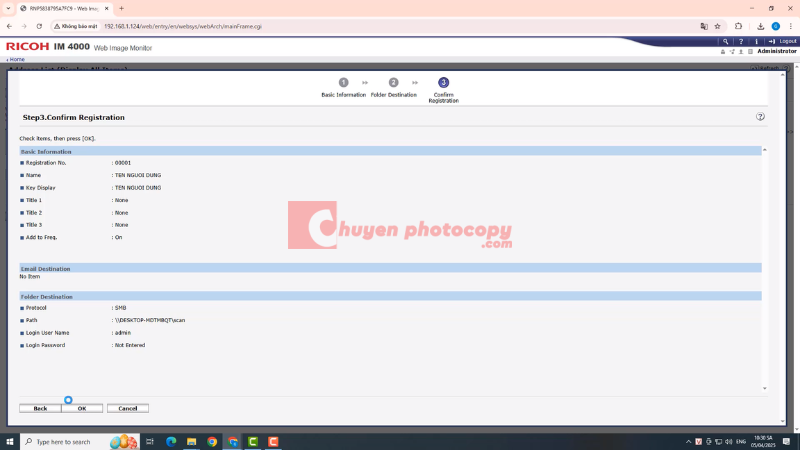Click the Basic Information section header
Image resolution: width=800 pixels, height=450 pixels.
(x=390, y=152)
